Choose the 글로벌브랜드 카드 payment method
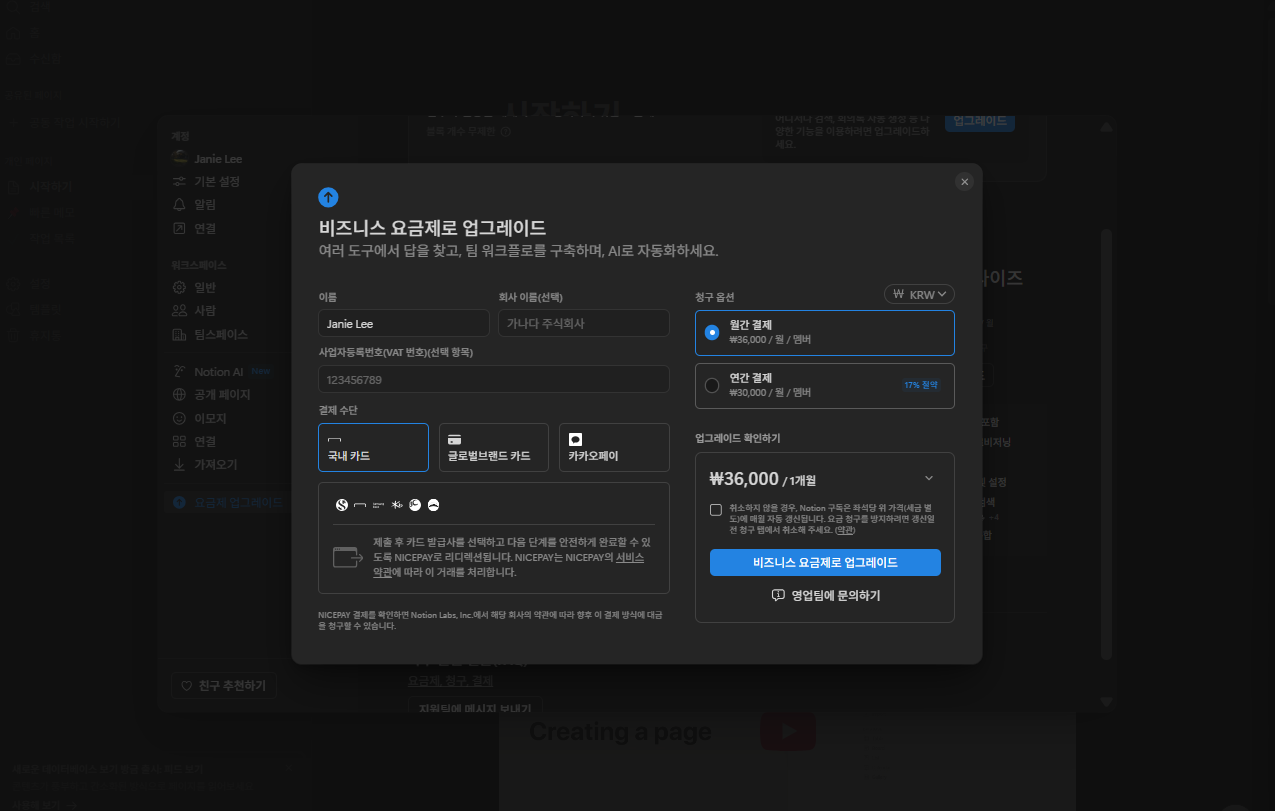This screenshot has height=811, width=1275. (494, 447)
